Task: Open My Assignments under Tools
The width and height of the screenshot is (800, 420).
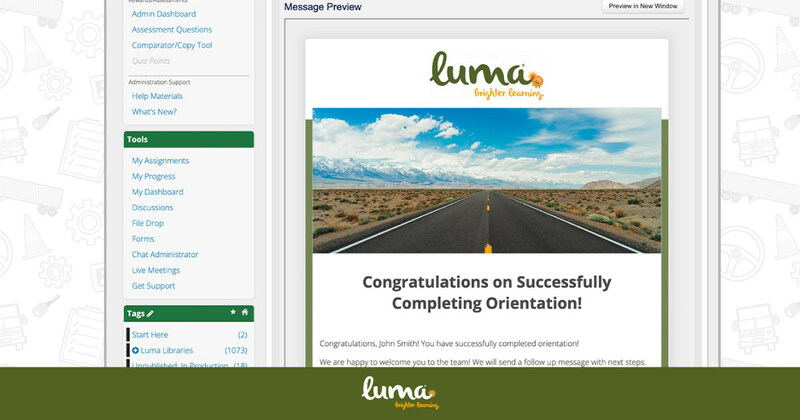Action: pos(160,161)
